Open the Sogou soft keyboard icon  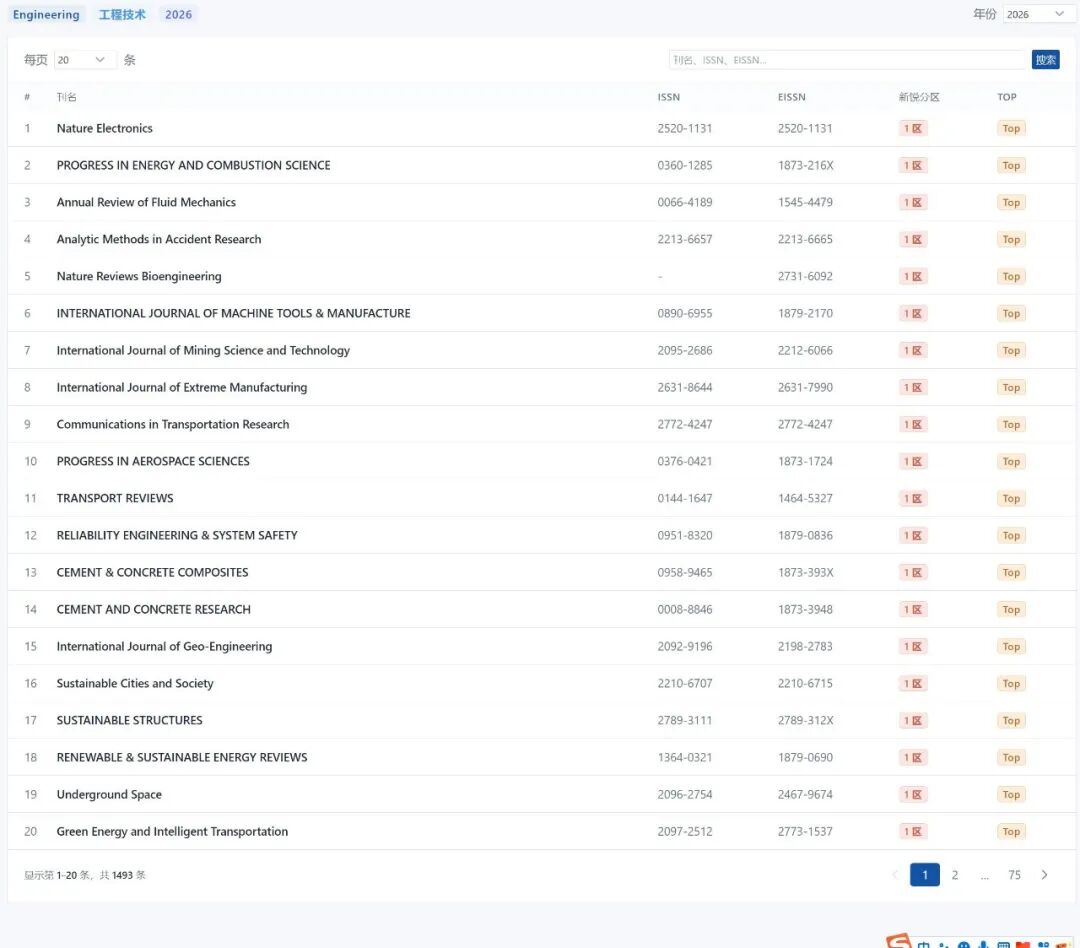[x=1003, y=945]
